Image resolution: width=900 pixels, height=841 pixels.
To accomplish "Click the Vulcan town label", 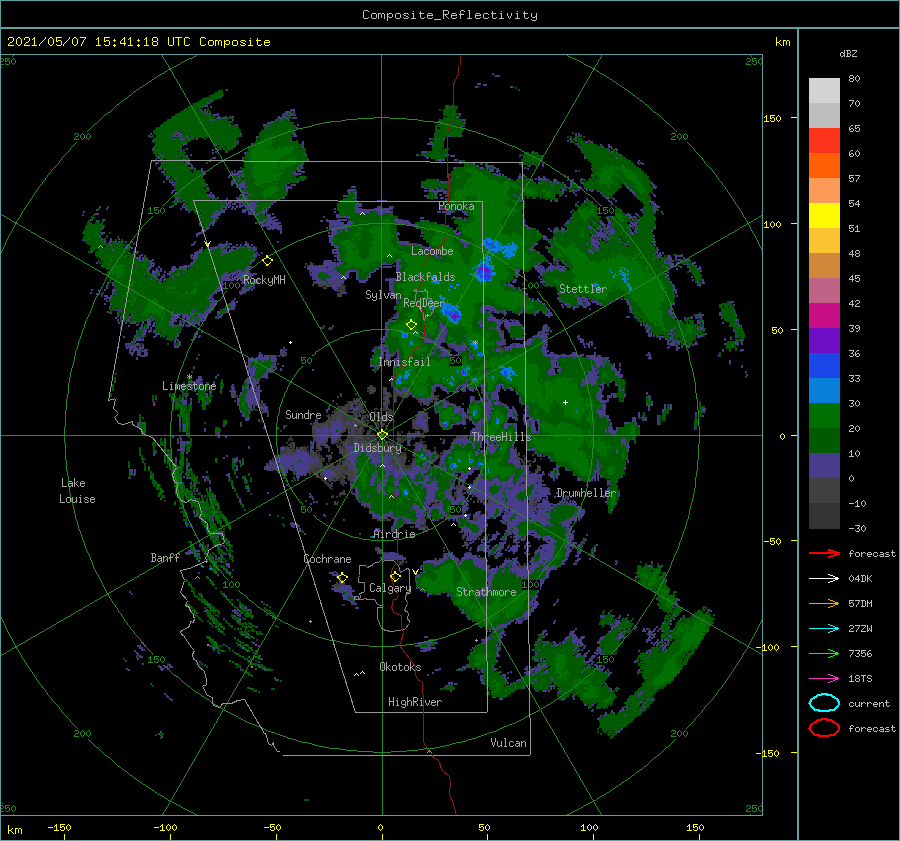I will (508, 743).
